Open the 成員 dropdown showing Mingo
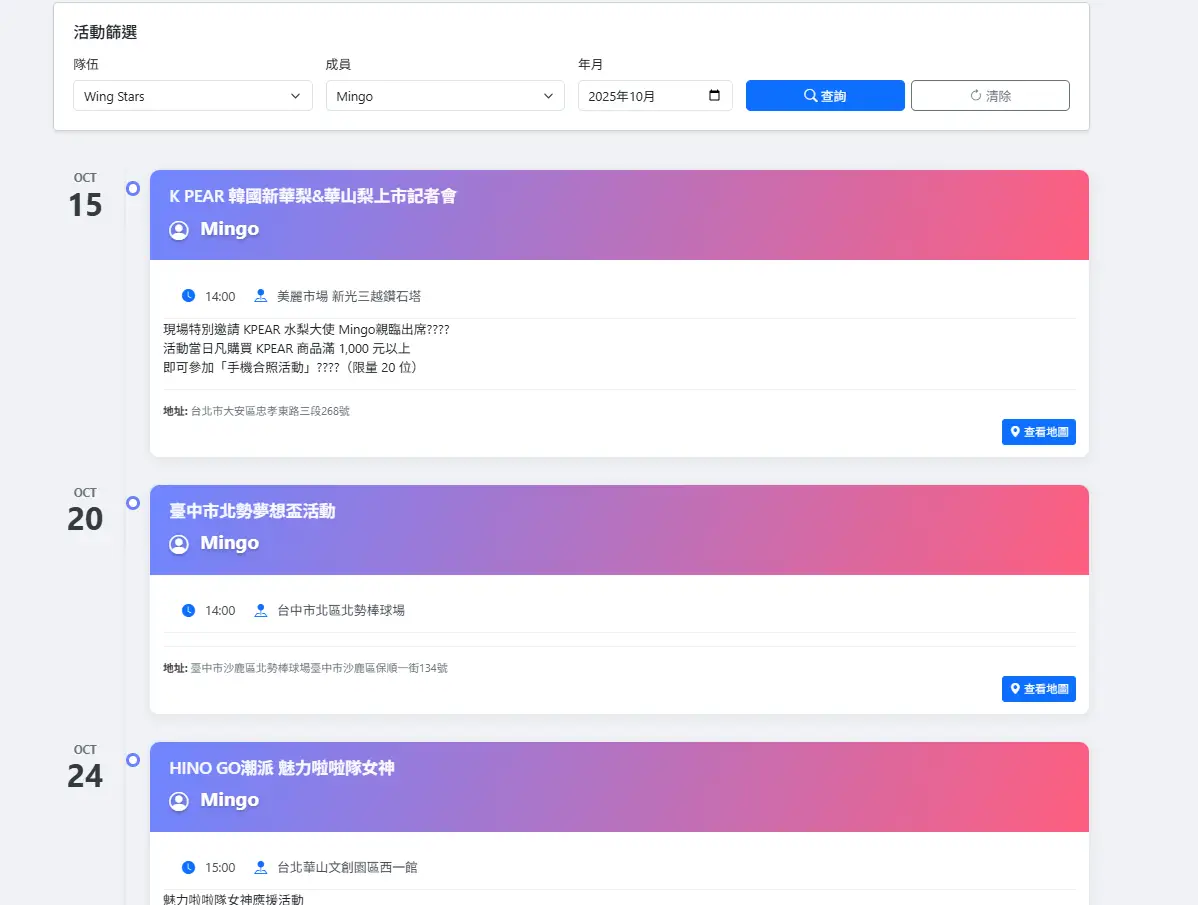The image size is (1198, 905). pyautogui.click(x=445, y=96)
